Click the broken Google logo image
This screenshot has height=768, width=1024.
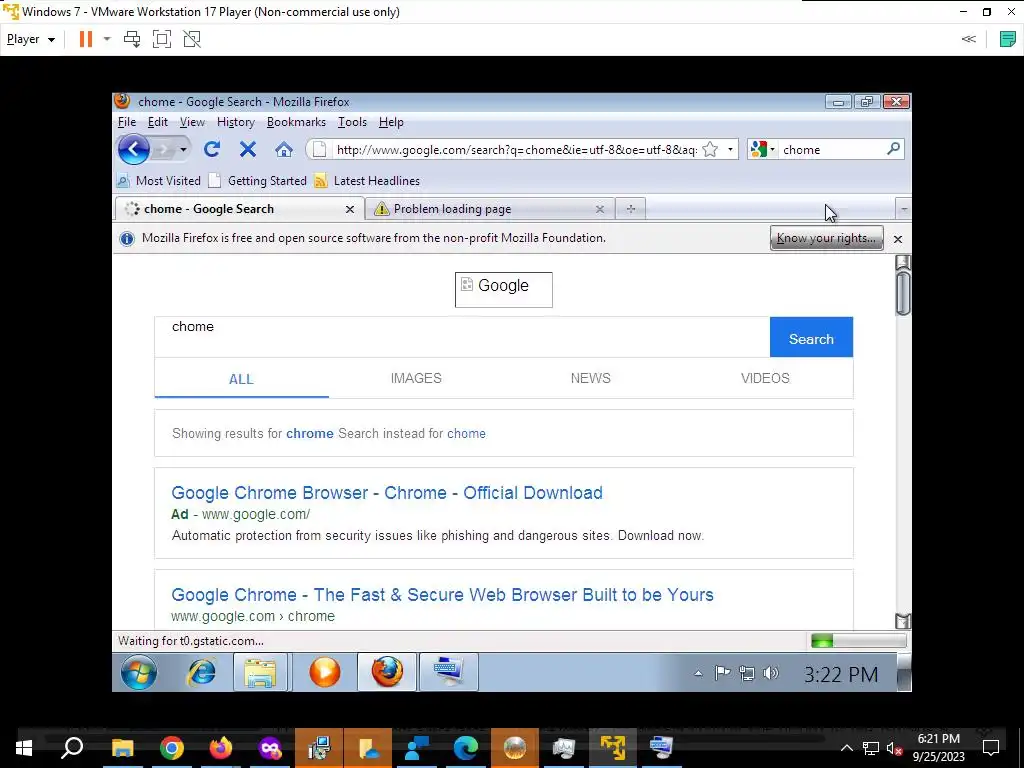coord(504,289)
